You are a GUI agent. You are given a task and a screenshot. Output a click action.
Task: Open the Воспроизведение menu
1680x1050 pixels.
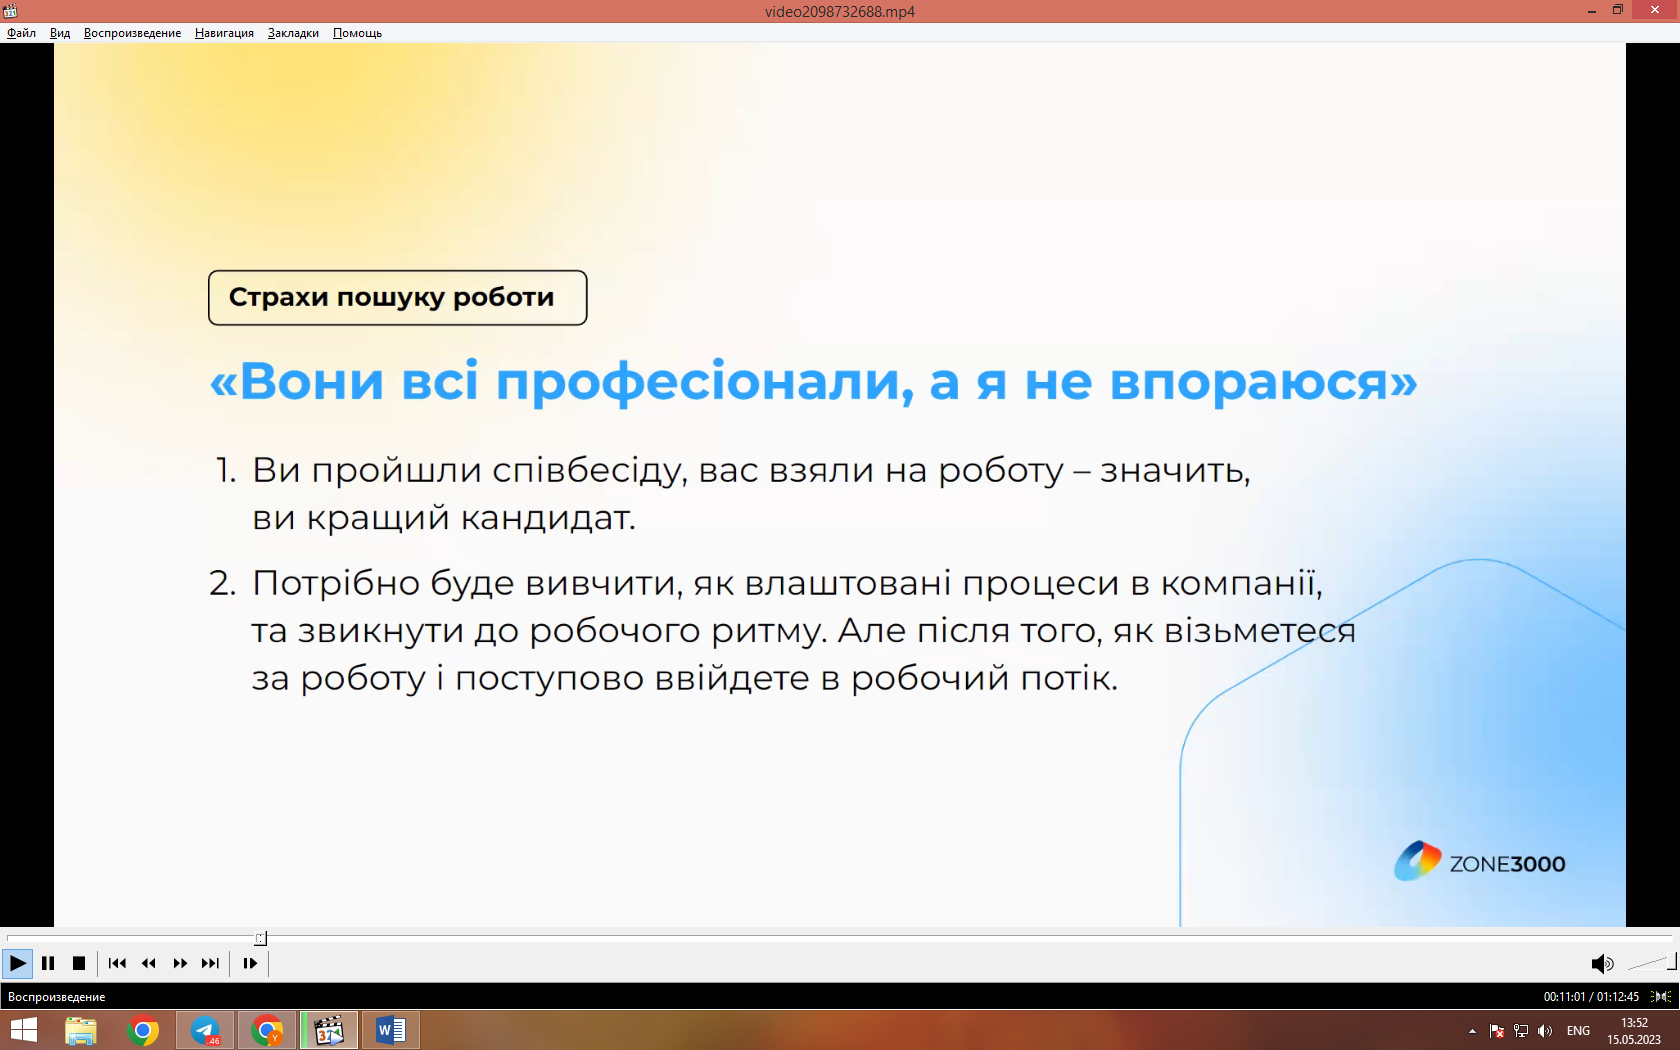(x=132, y=33)
